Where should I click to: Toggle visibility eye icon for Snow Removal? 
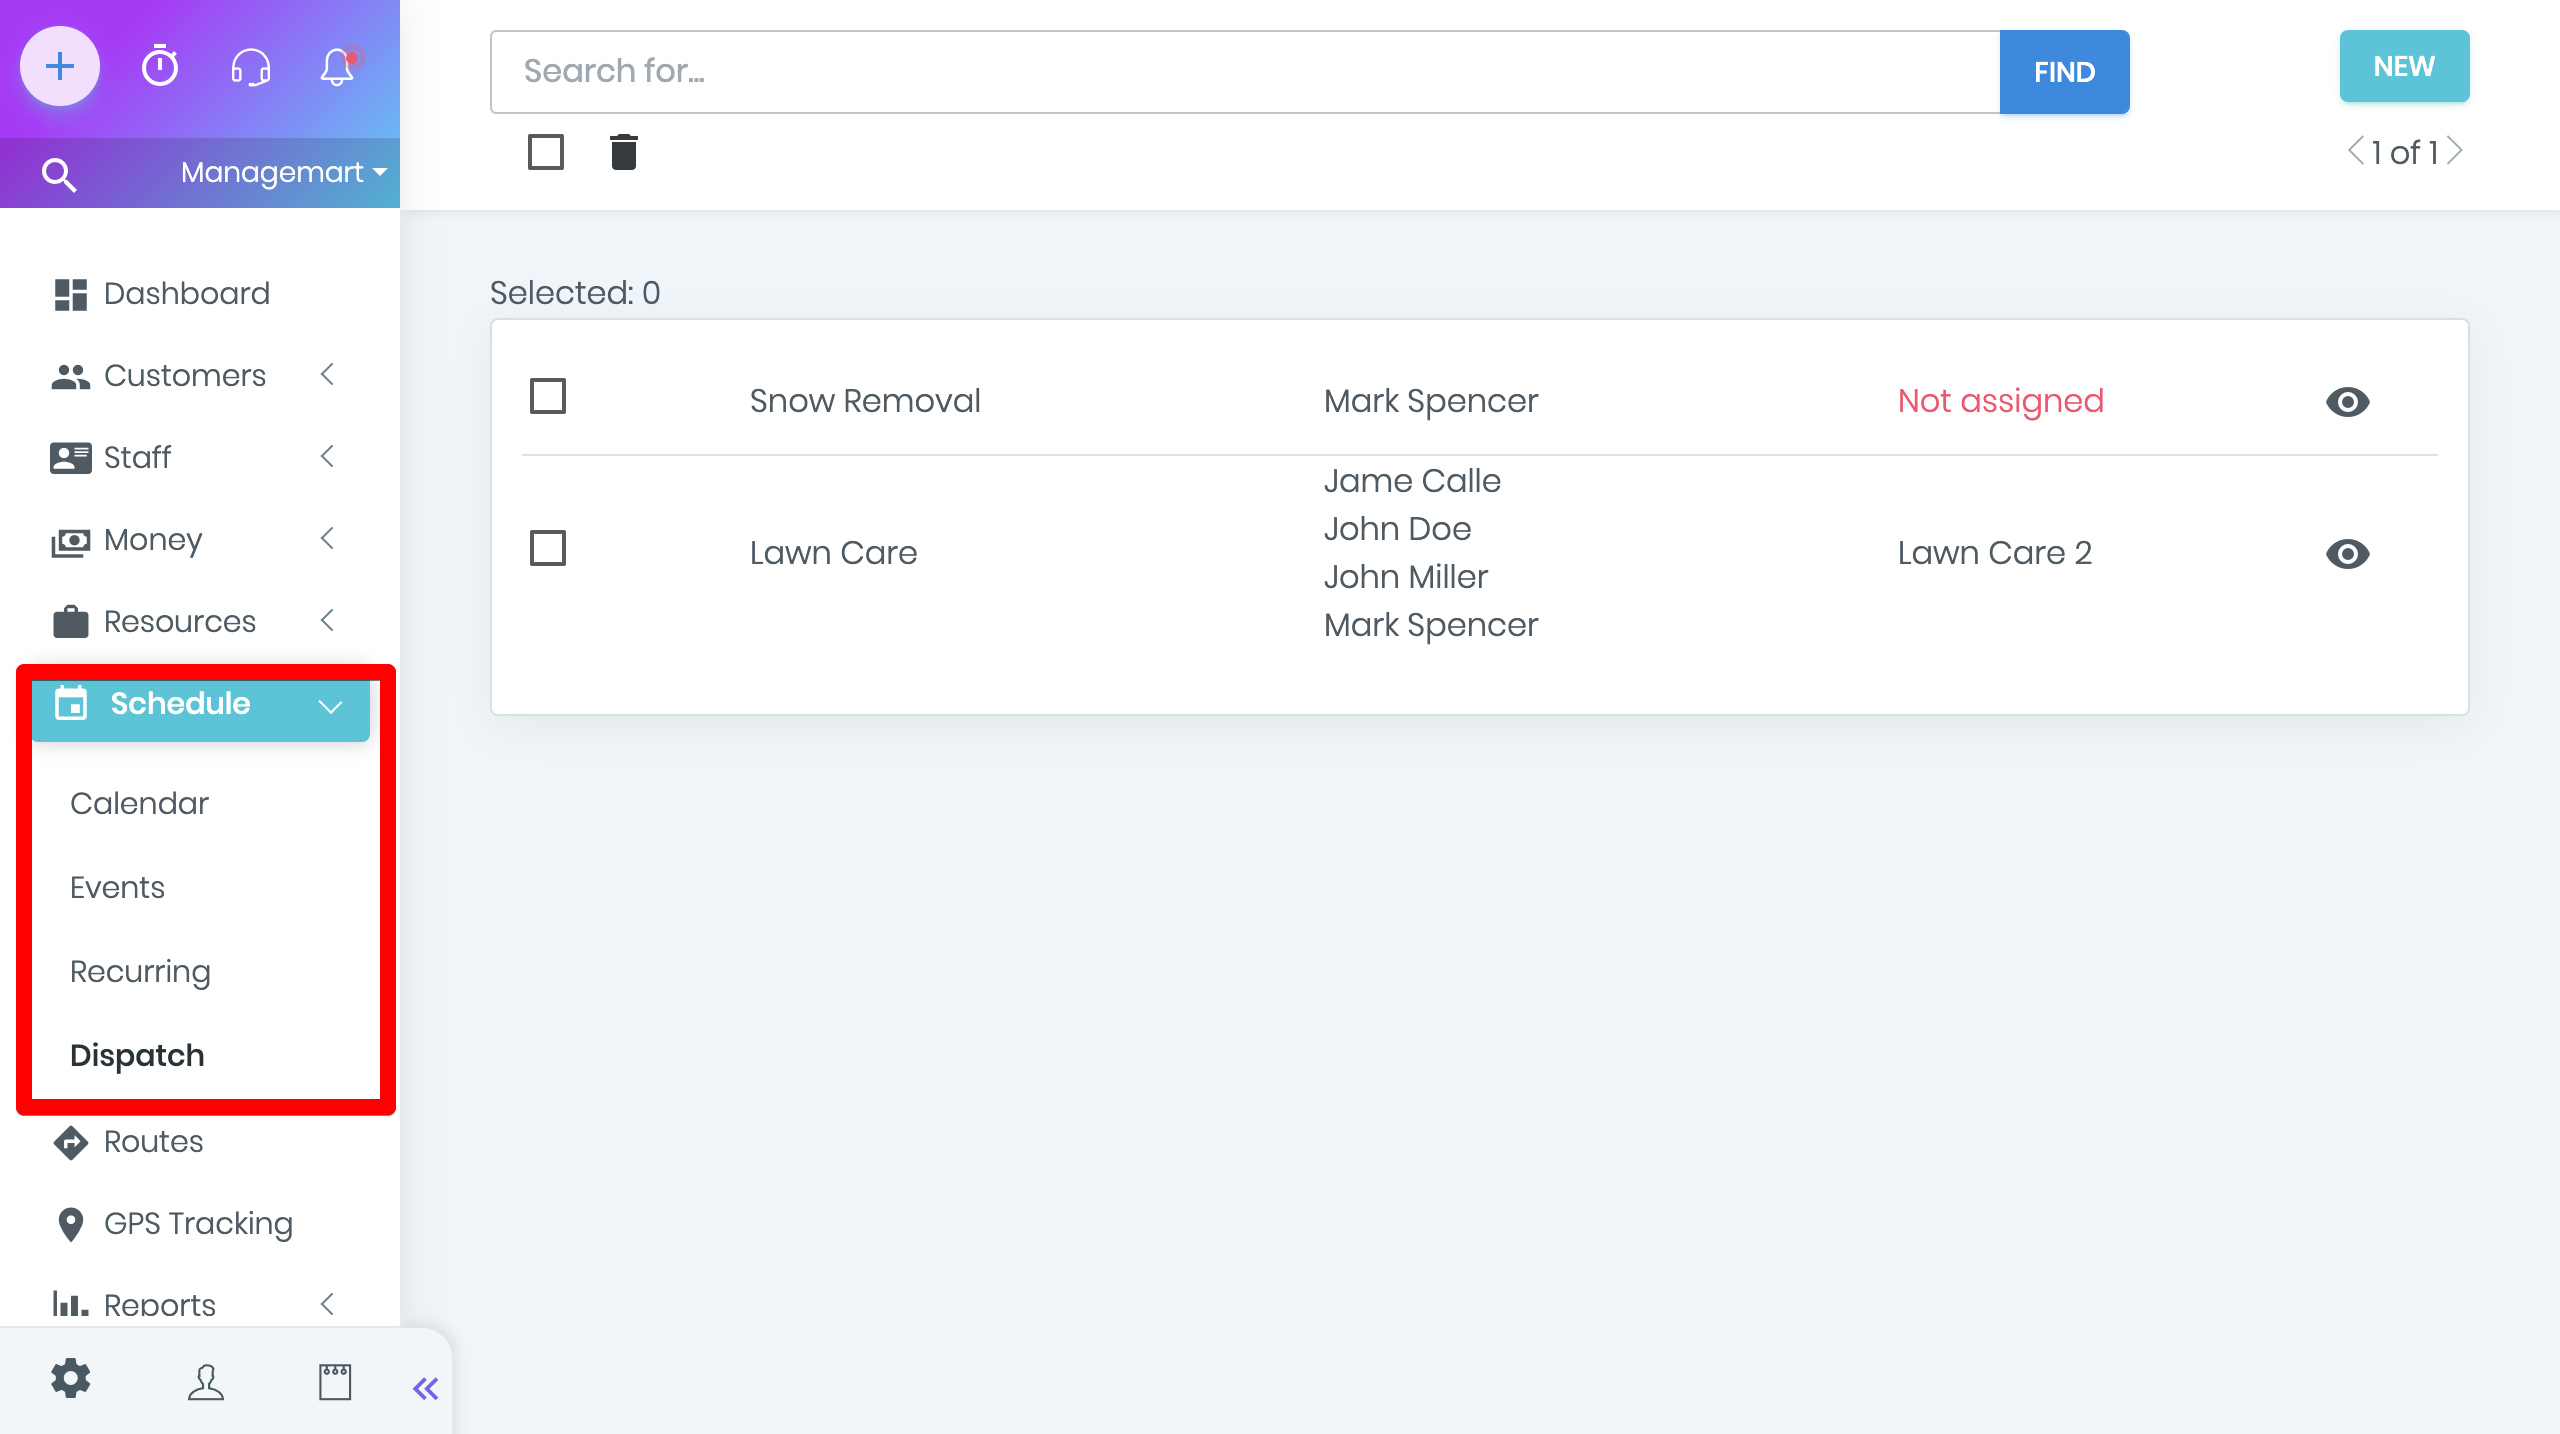click(2347, 399)
